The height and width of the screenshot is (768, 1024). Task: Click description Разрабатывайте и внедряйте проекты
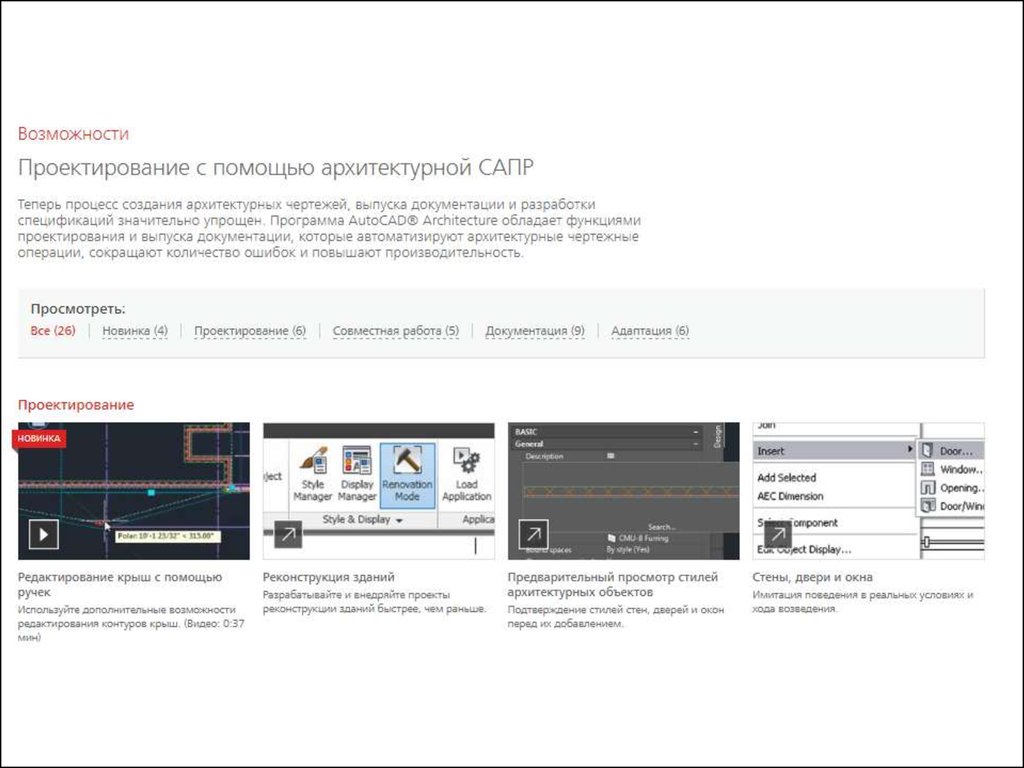pyautogui.click(x=375, y=601)
